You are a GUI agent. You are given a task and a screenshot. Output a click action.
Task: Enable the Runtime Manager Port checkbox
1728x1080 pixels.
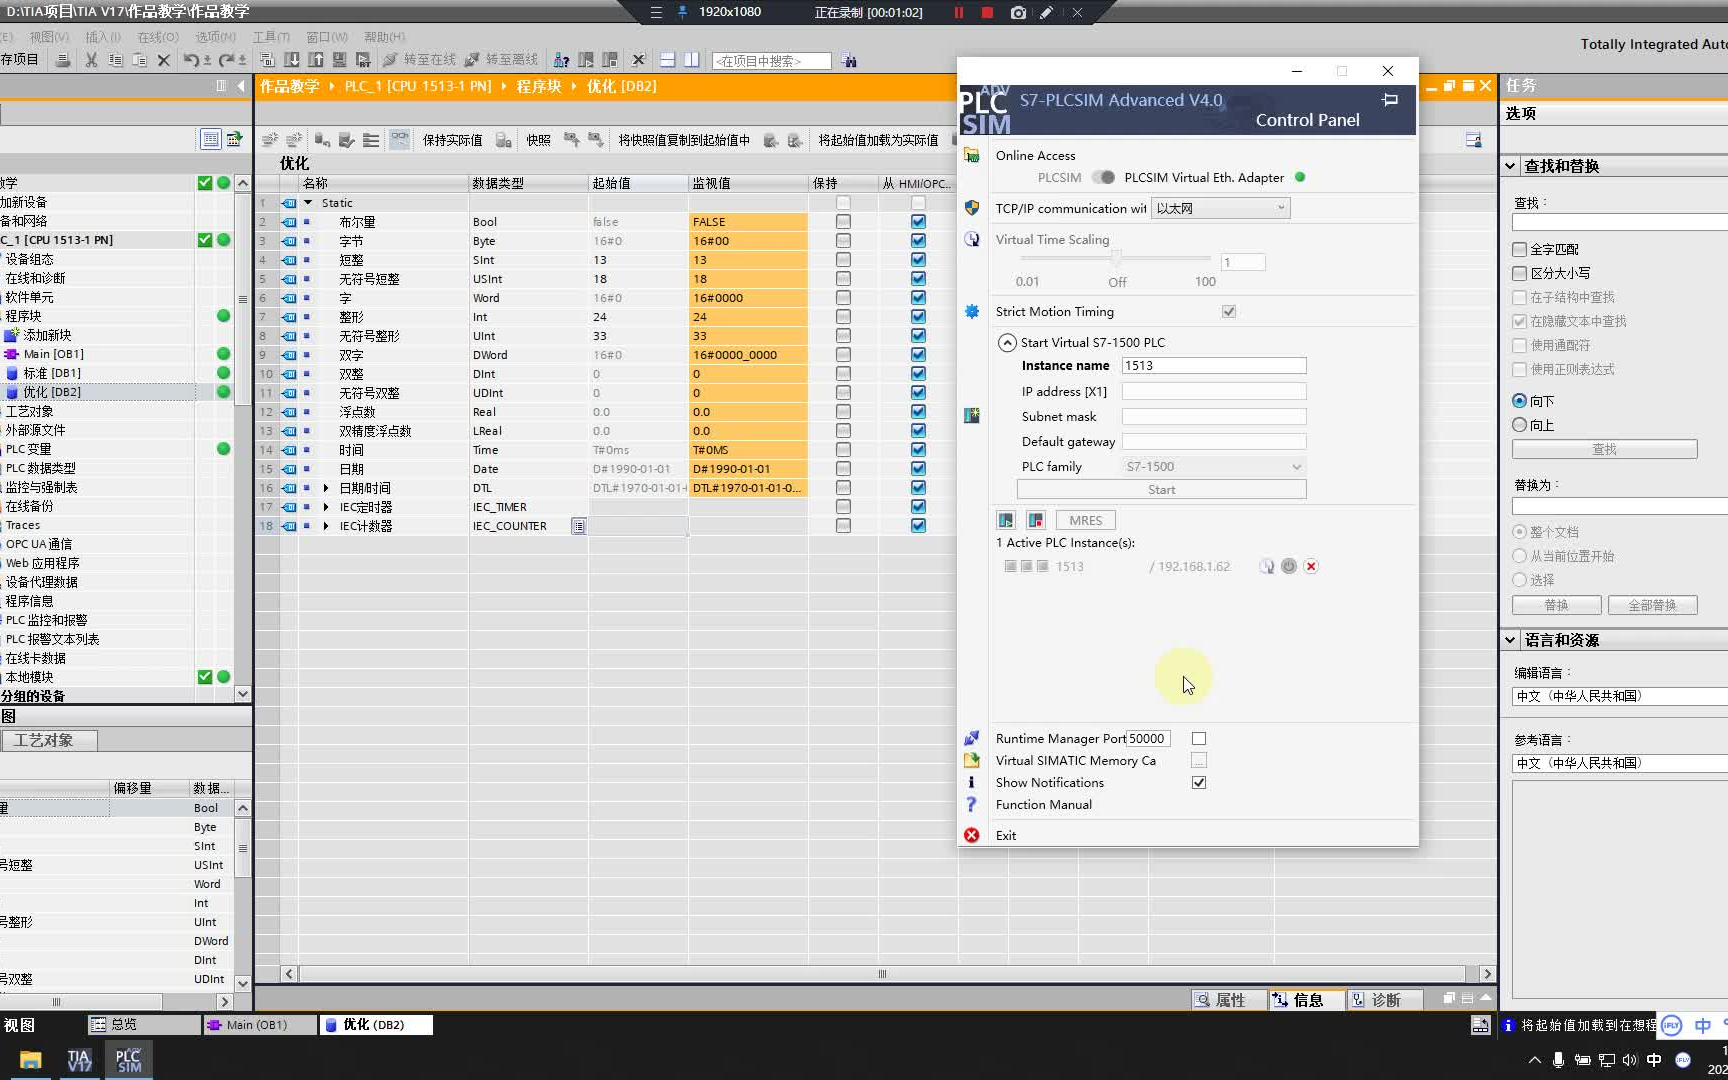pyautogui.click(x=1199, y=738)
